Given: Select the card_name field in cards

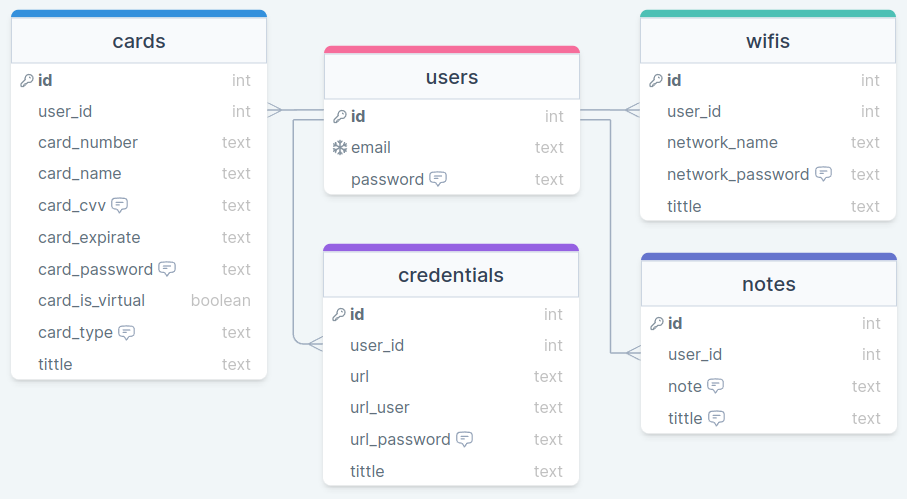Looking at the screenshot, I should tap(139, 173).
